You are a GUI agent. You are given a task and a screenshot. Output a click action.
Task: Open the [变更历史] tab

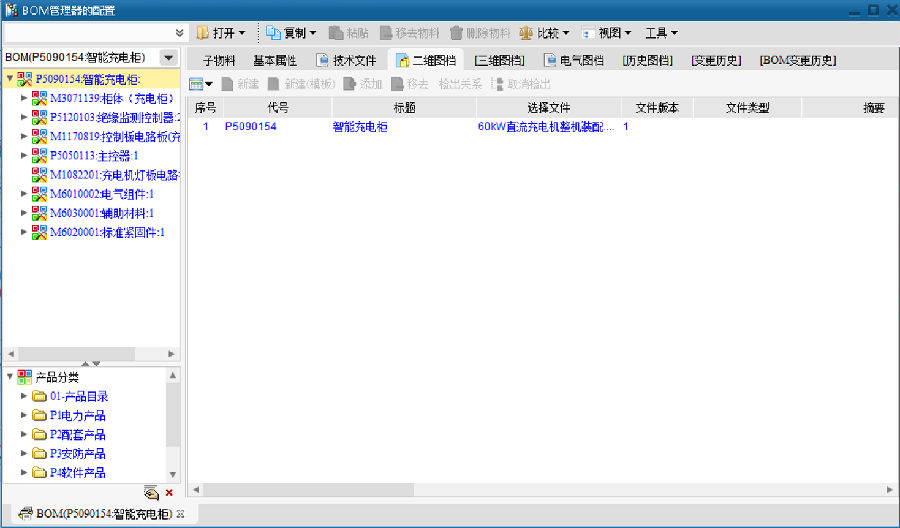point(716,60)
